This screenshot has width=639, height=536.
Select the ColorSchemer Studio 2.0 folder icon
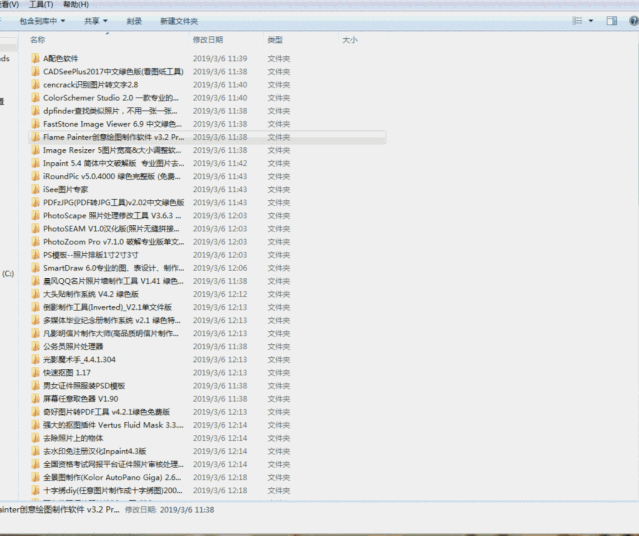point(36,97)
